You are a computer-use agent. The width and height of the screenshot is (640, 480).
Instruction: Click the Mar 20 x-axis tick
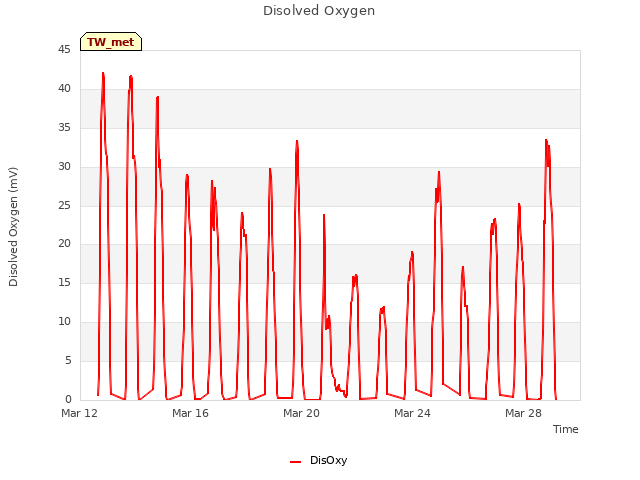(x=301, y=413)
